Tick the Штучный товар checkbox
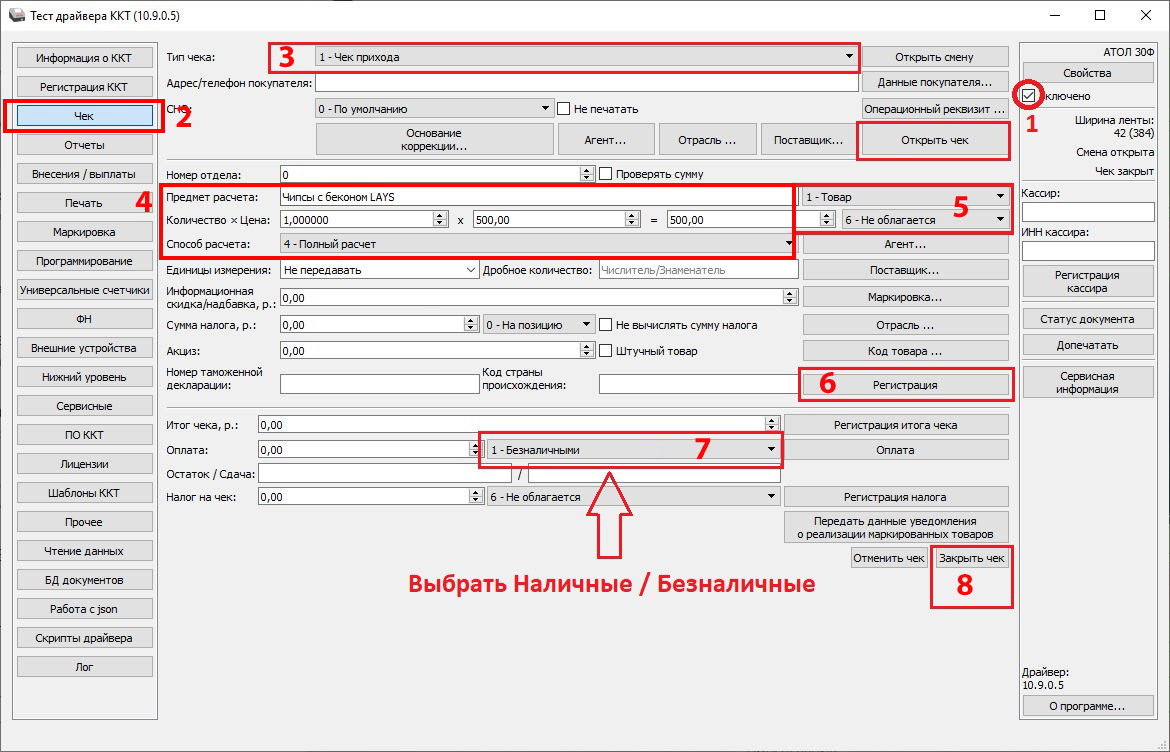1170x752 pixels. [x=605, y=351]
